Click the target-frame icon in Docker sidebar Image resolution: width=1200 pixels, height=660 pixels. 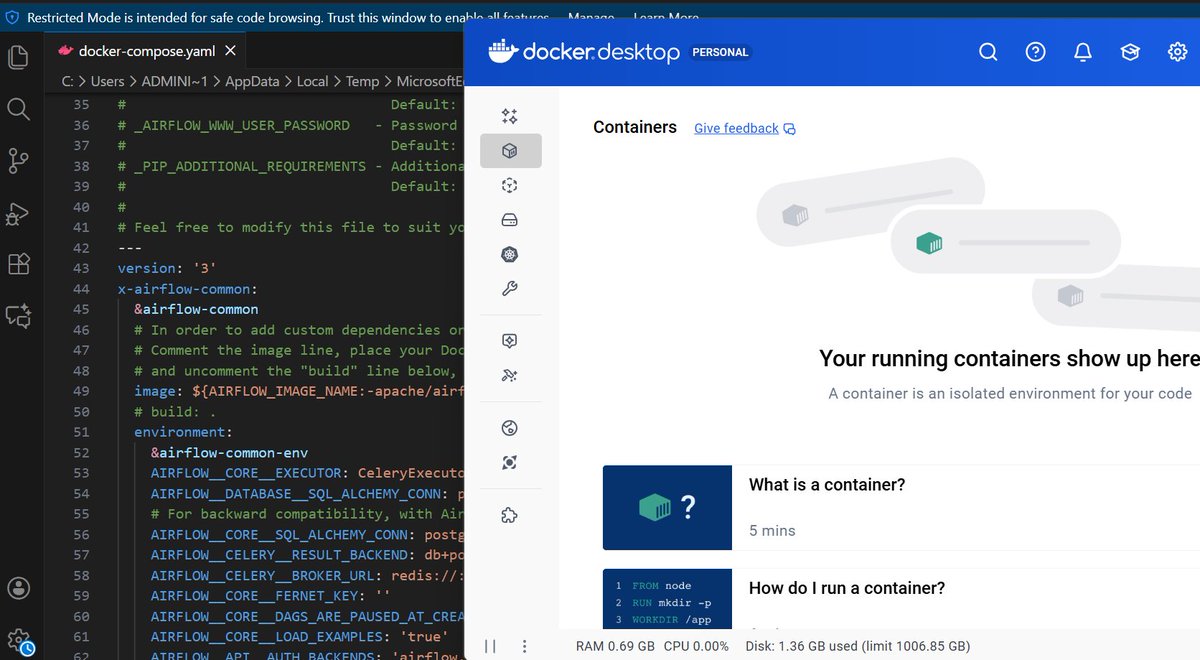click(510, 462)
